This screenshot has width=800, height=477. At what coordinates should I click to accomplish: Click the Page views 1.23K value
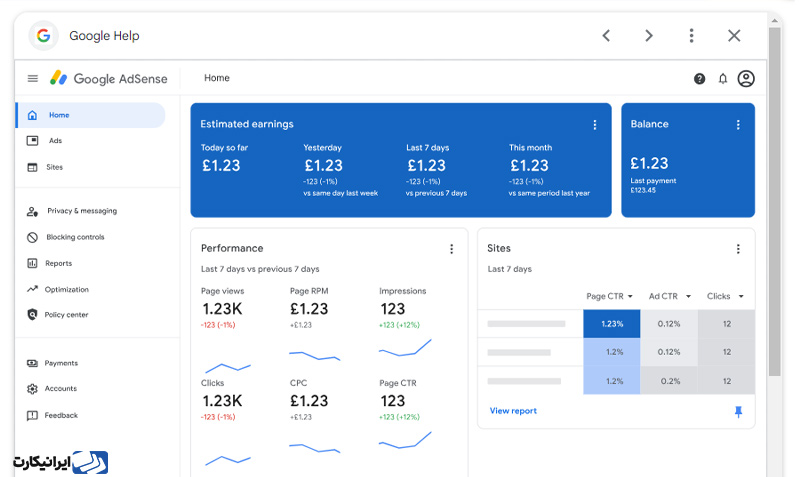point(222,309)
